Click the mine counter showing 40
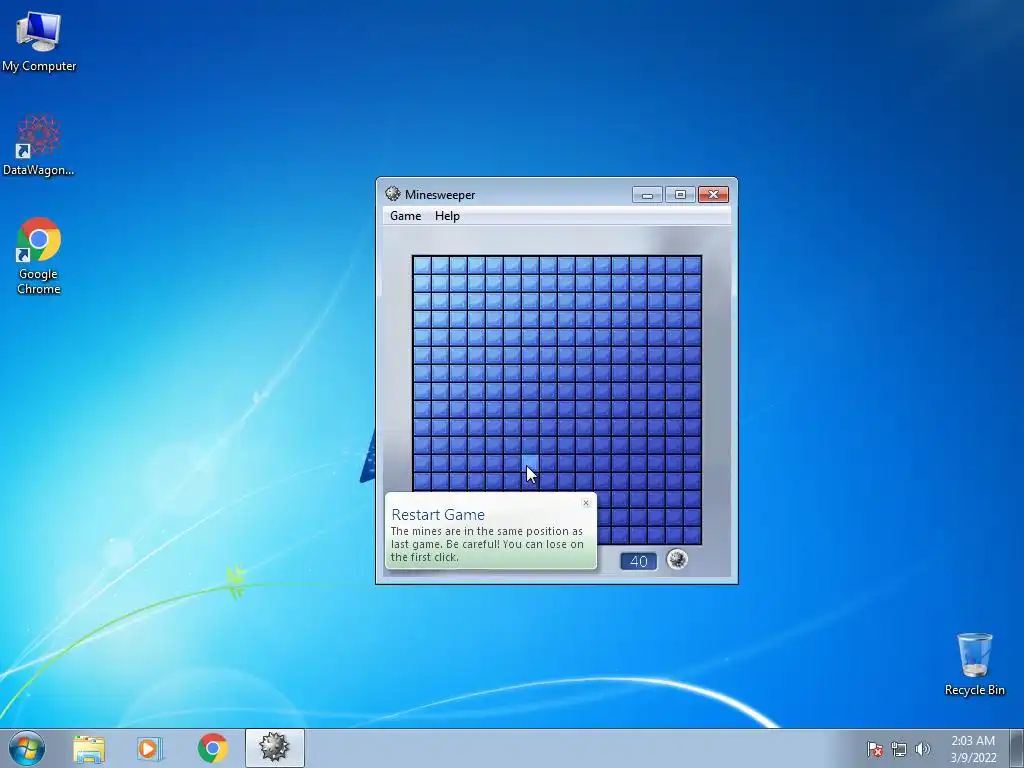Viewport: 1024px width, 768px height. (x=638, y=561)
